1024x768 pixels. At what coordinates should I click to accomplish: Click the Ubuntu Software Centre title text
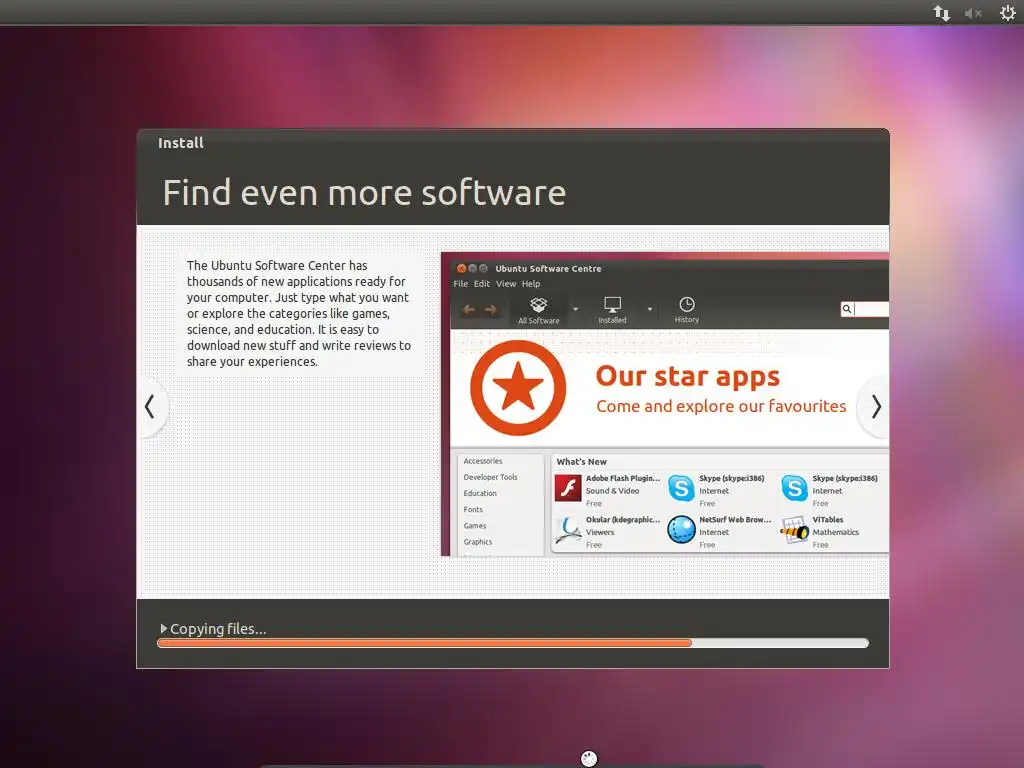pyautogui.click(x=548, y=268)
